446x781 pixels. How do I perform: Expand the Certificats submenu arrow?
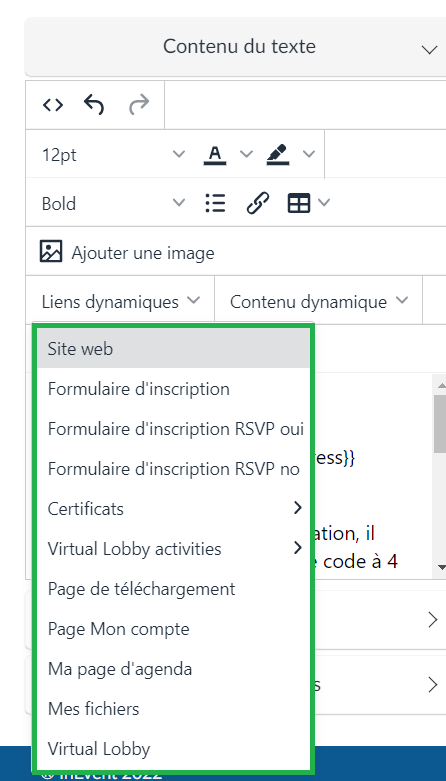coord(298,508)
